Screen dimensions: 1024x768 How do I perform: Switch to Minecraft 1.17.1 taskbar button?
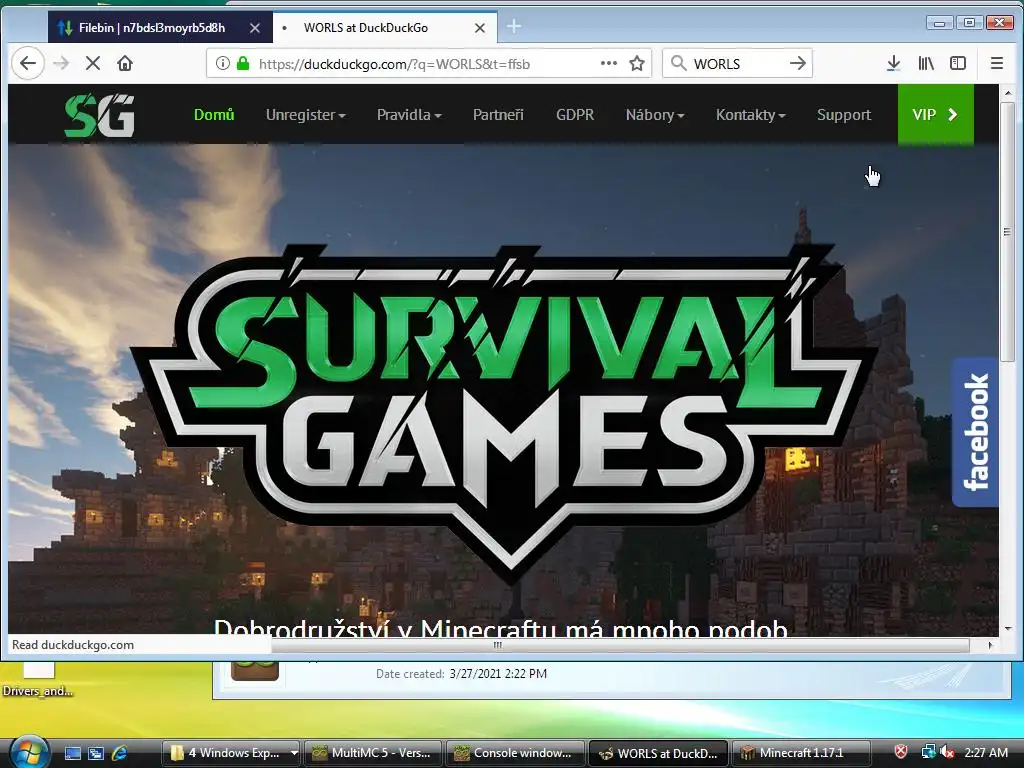[800, 753]
